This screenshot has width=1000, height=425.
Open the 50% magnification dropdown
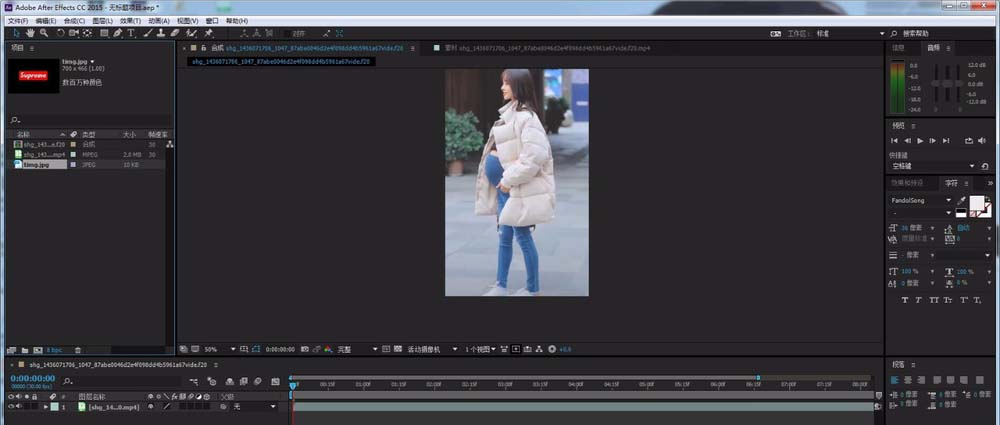(x=218, y=349)
